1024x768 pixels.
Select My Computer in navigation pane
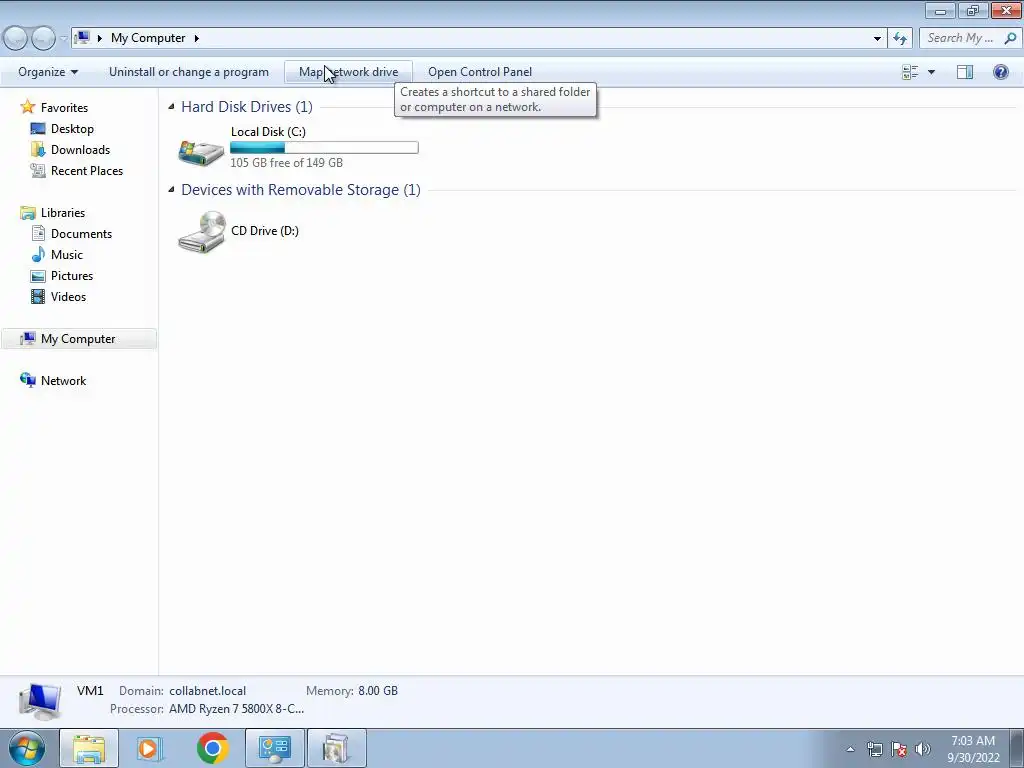point(78,338)
